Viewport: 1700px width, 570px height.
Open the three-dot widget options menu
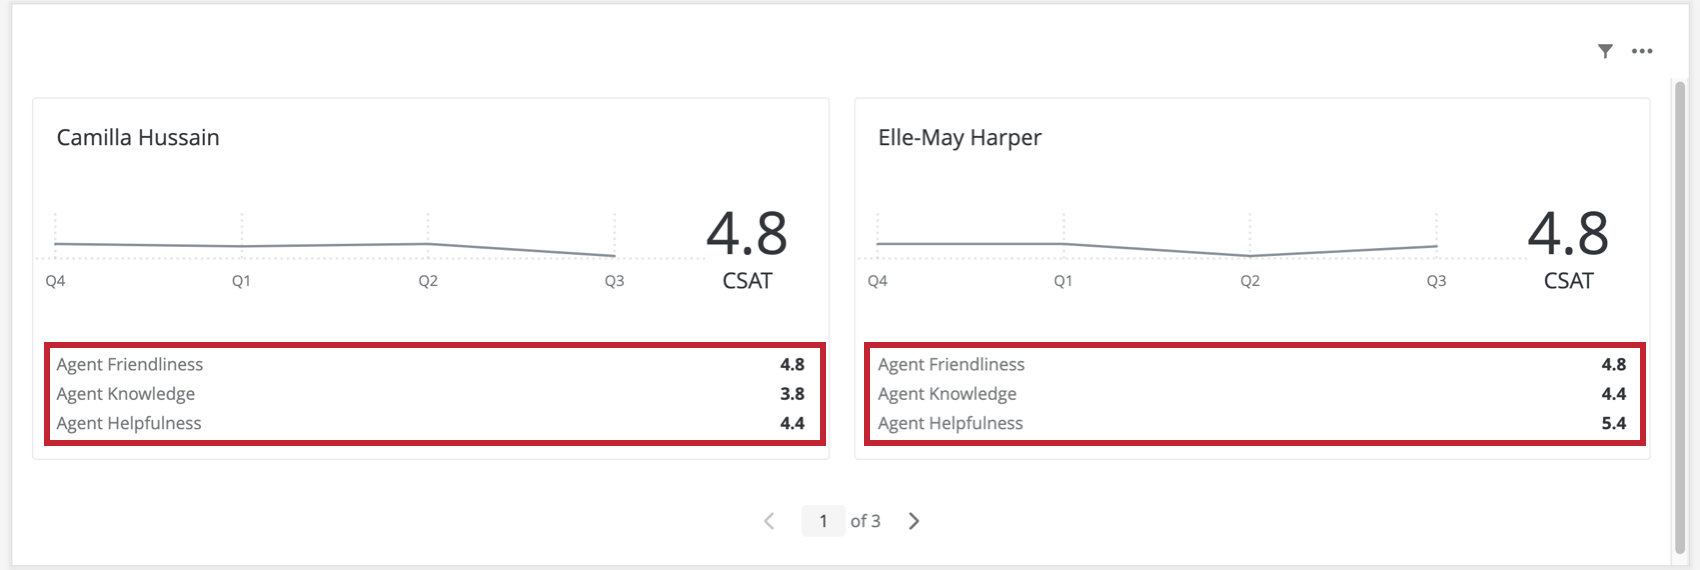click(1642, 51)
